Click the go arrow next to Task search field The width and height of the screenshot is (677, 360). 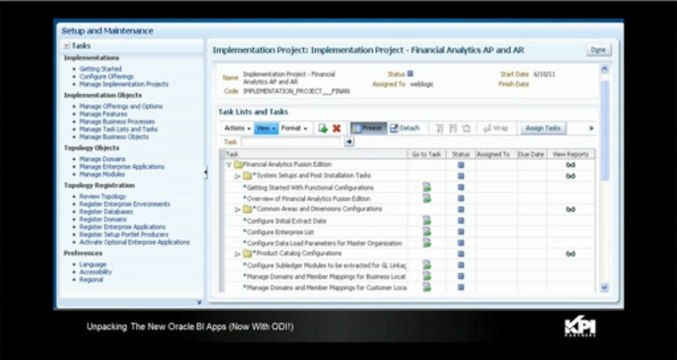click(349, 142)
